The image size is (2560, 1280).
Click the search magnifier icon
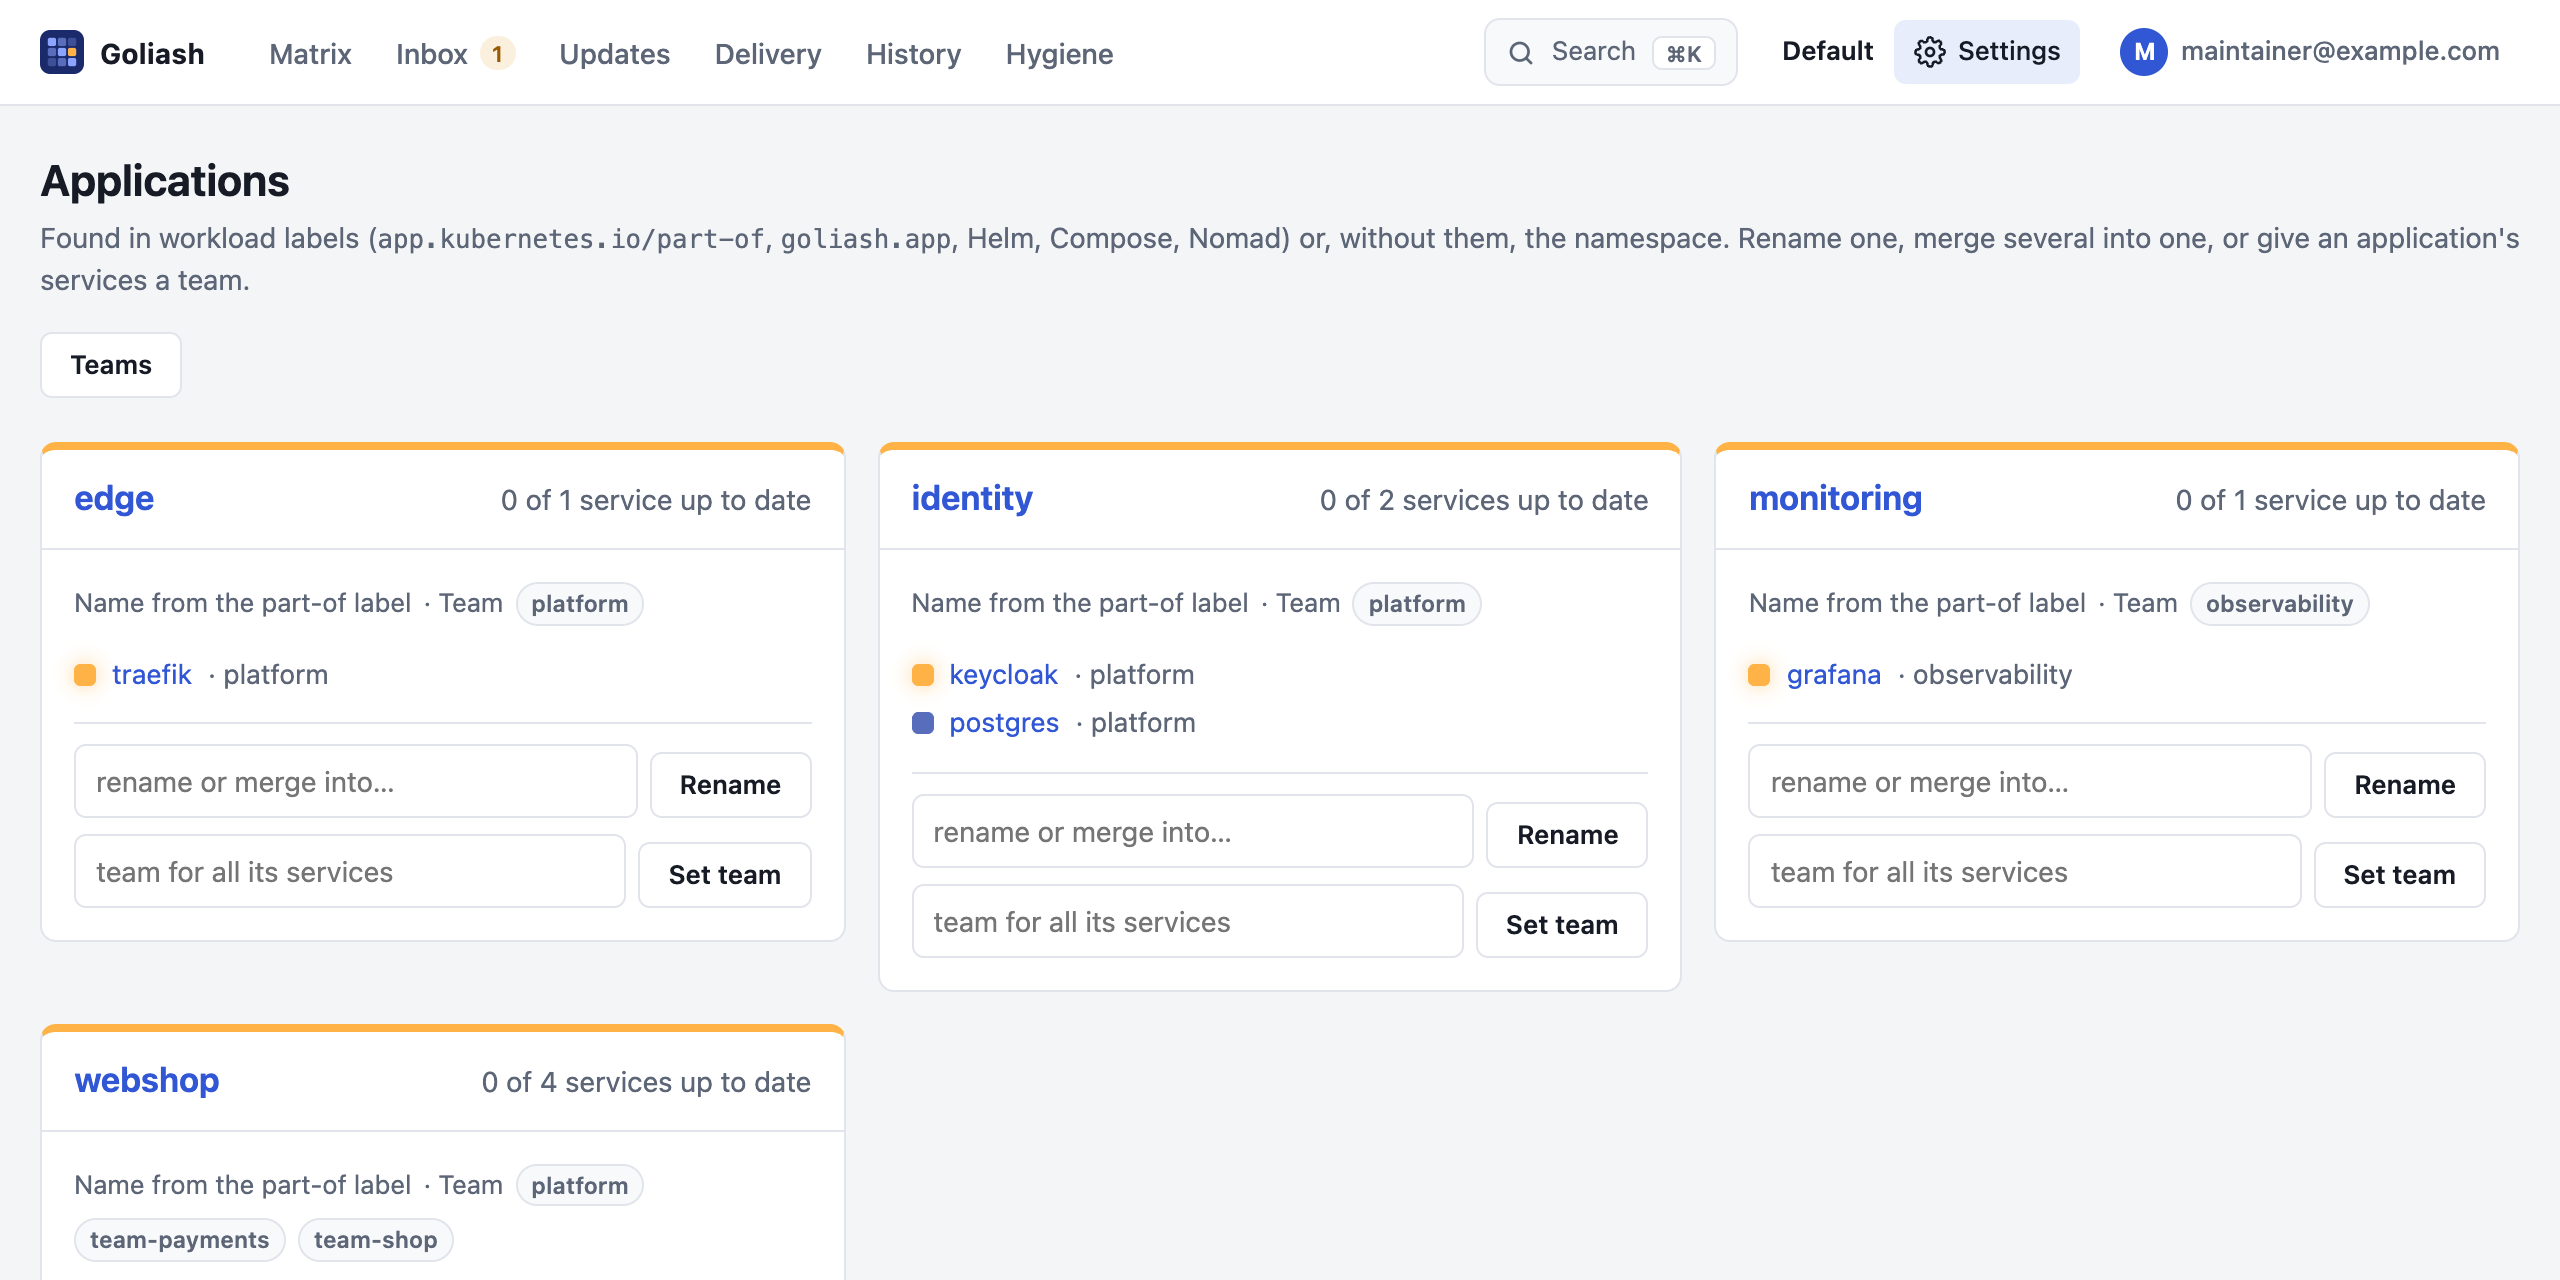click(x=1520, y=53)
